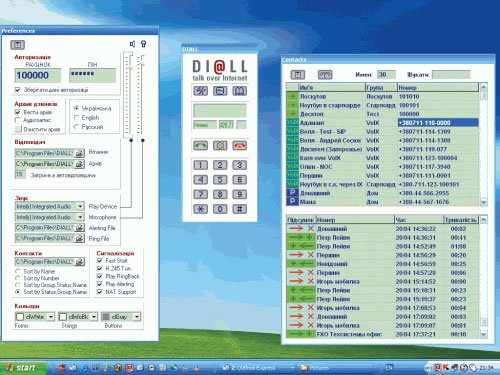Click the red hang-up handset button

pos(240,145)
